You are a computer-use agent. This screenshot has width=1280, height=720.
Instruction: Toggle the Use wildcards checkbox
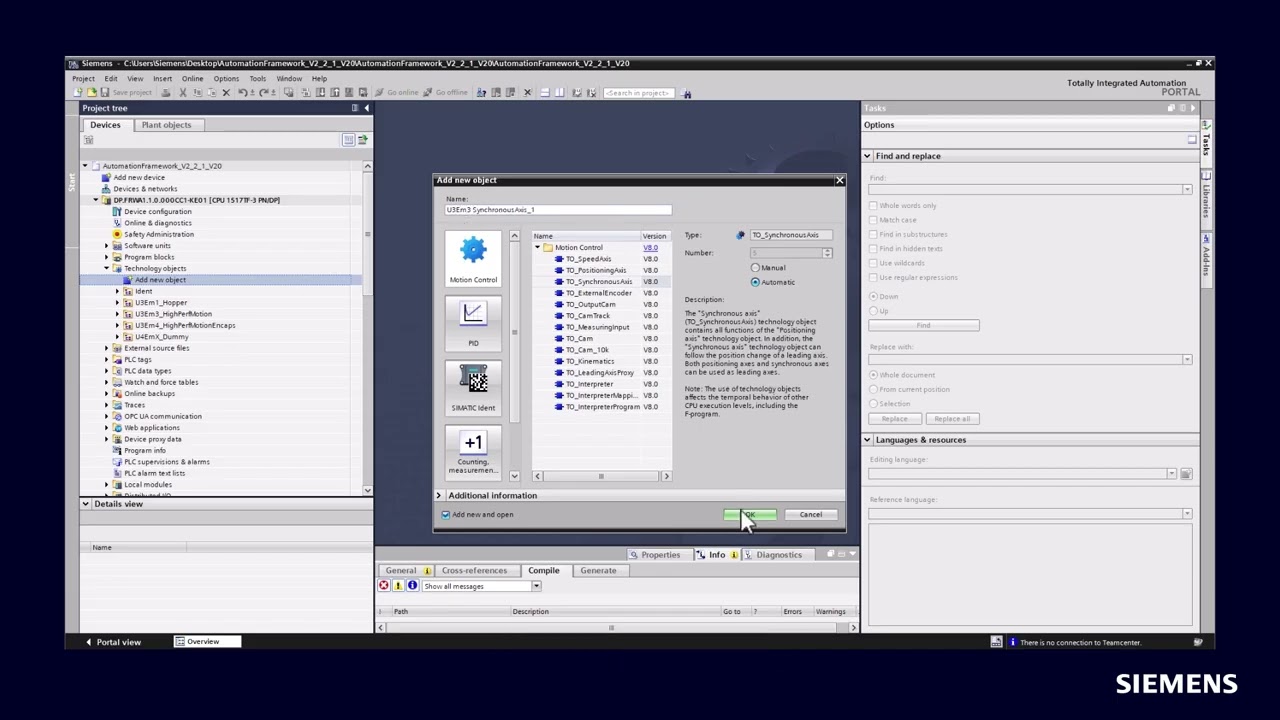873,263
